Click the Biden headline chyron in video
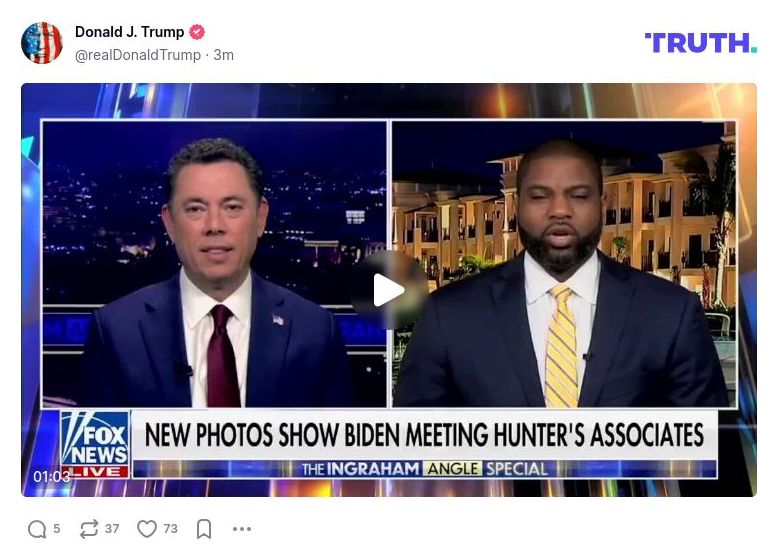Viewport: 778px width, 559px height. [x=424, y=435]
